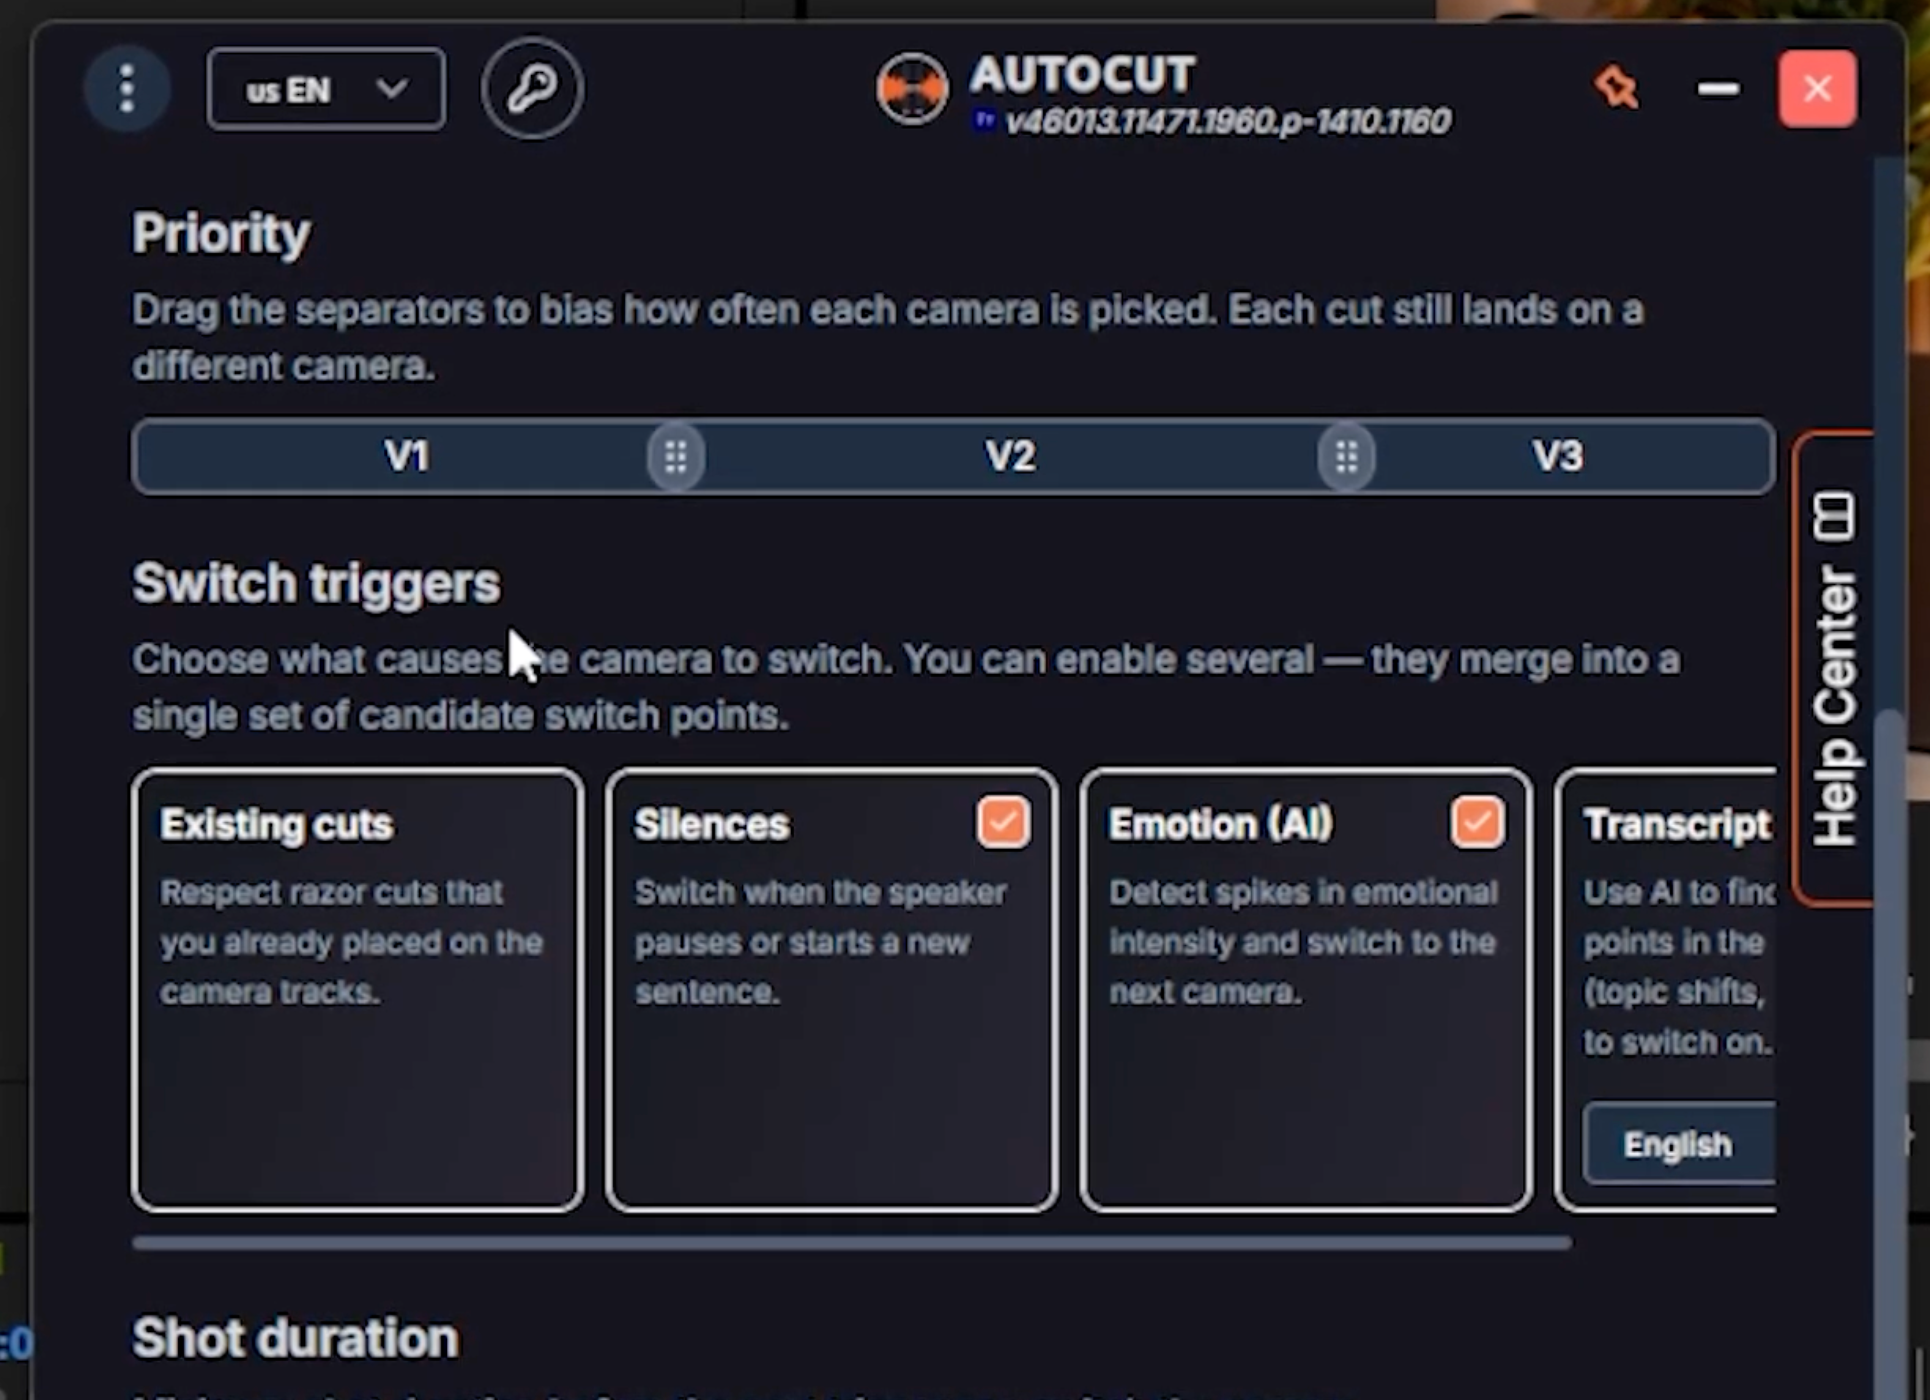
Task: Open the Help Center book icon
Action: click(x=1833, y=516)
